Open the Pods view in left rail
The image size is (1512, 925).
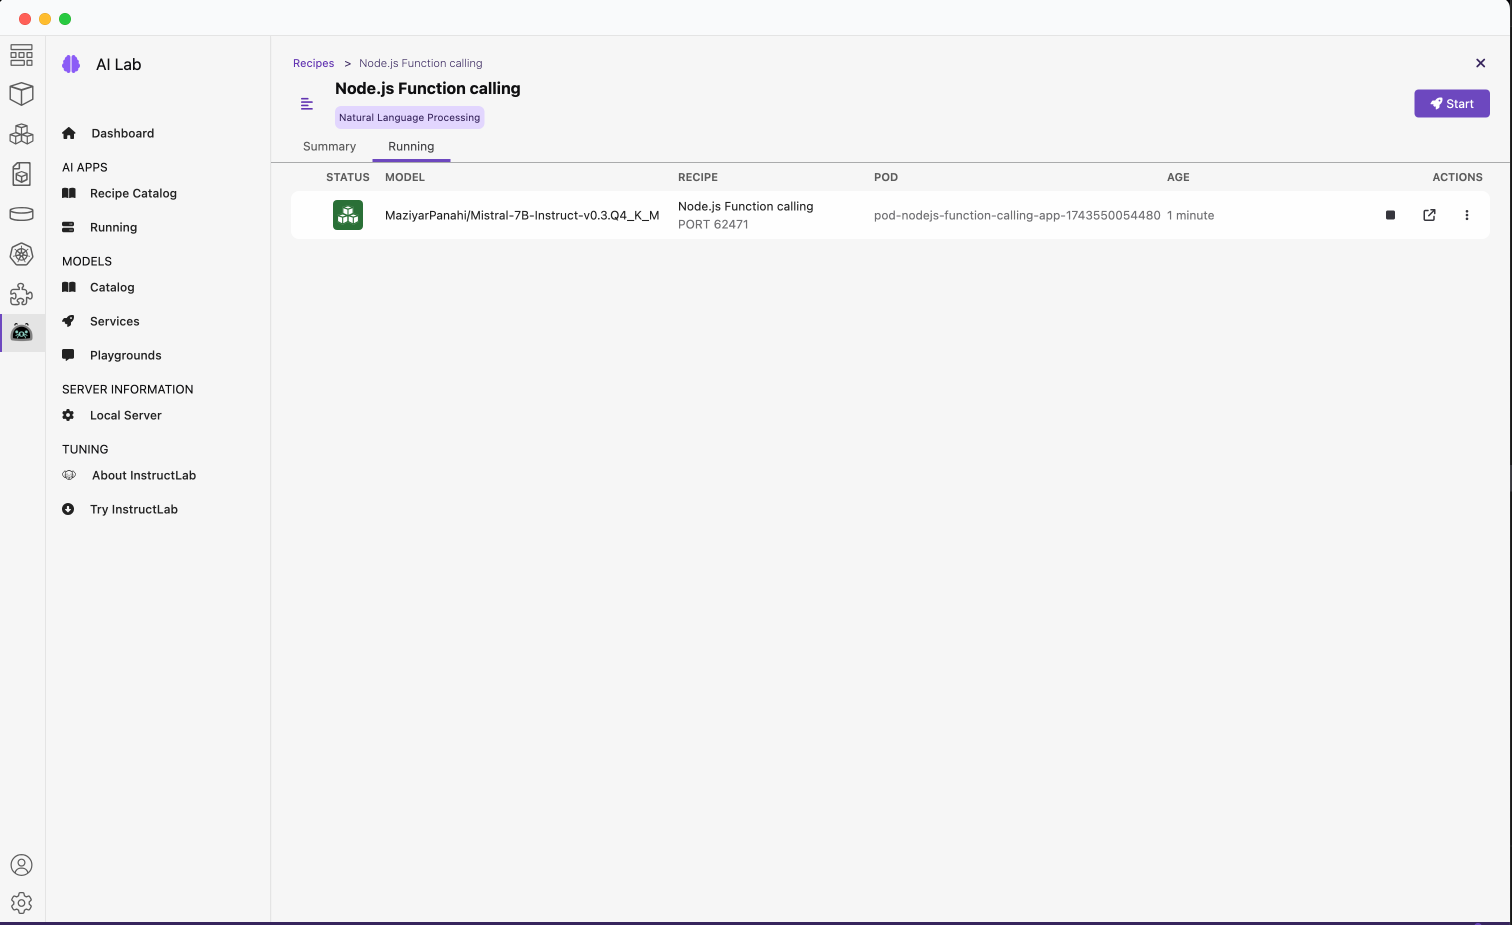coord(22,134)
